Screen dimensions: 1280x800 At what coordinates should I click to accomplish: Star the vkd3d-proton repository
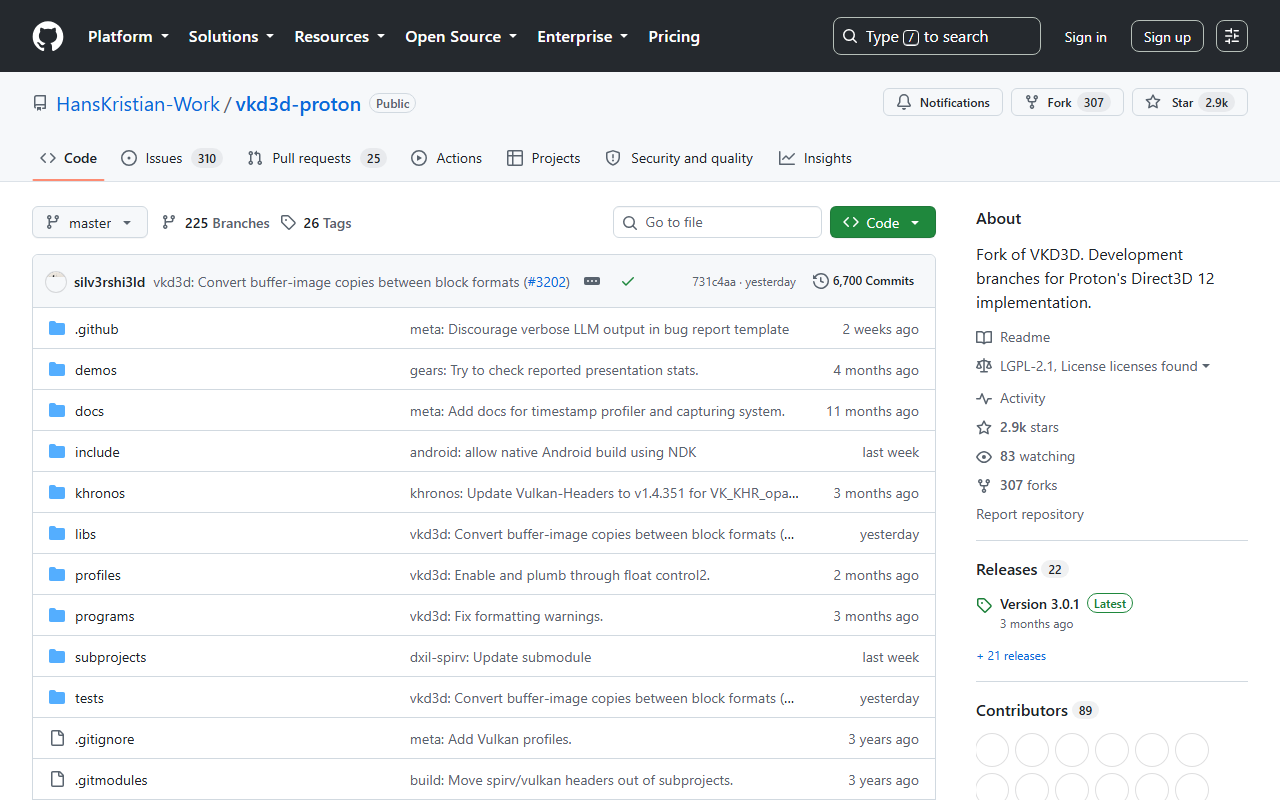pyautogui.click(x=1190, y=102)
